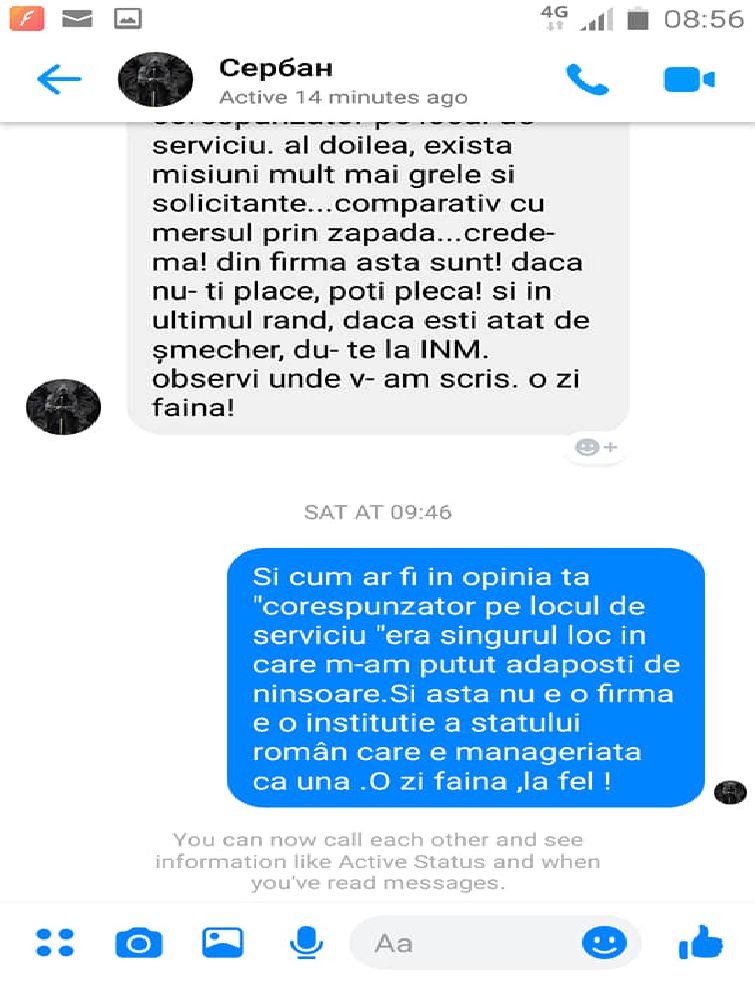Tap the blue sent message bubble
Image resolution: width=755 pixels, height=983 pixels.
tap(465, 678)
